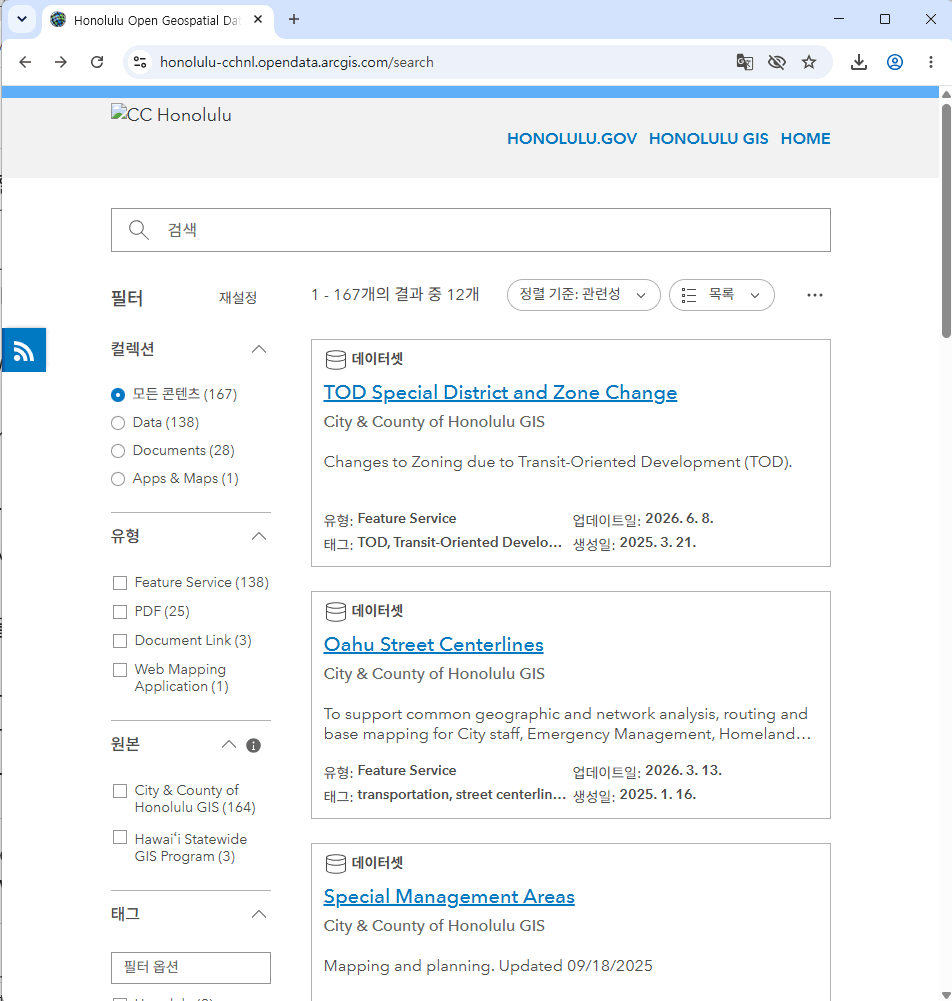Select Documents (28) collection radio
The width and height of the screenshot is (952, 1001).
(x=117, y=451)
